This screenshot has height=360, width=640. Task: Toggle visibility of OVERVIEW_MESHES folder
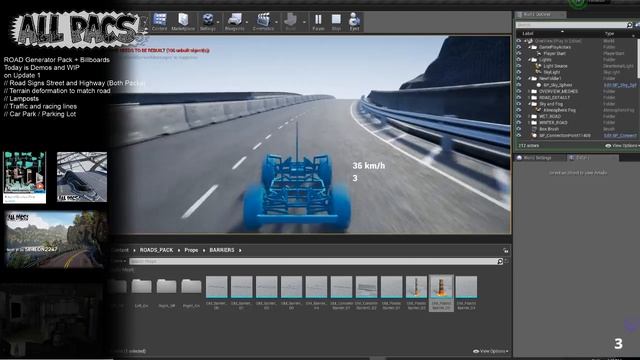pos(519,91)
